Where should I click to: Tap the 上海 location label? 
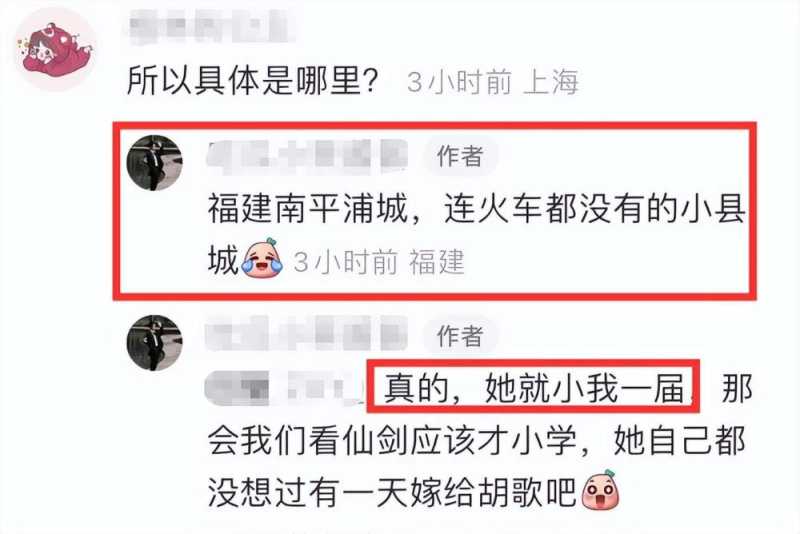(551, 82)
